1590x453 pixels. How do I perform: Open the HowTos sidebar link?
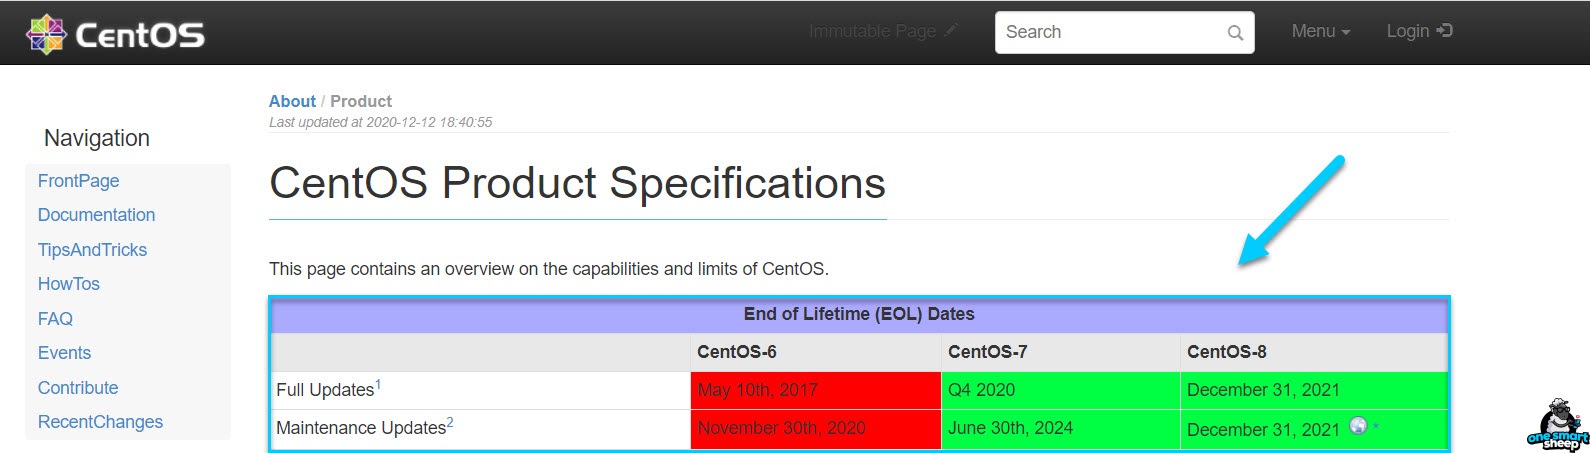(69, 284)
